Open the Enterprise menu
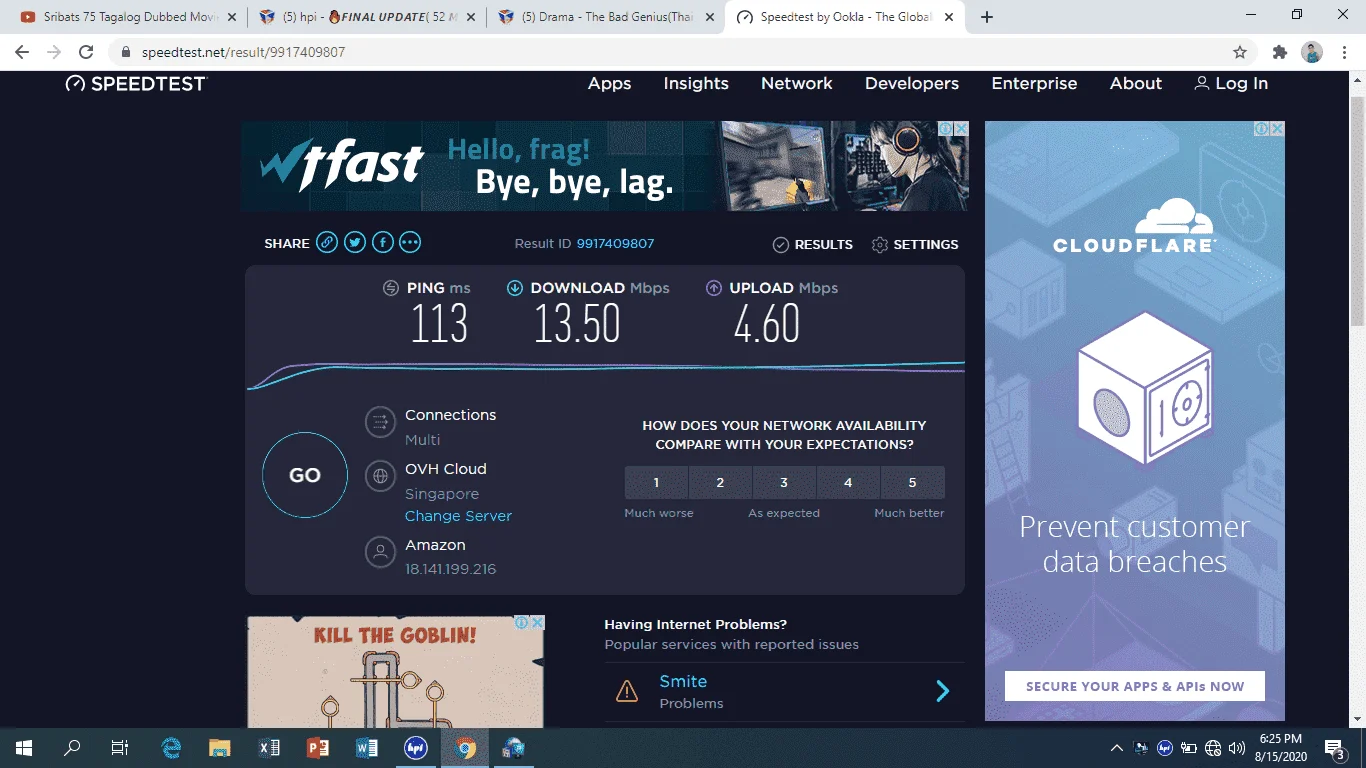The height and width of the screenshot is (768, 1366). 1034,84
